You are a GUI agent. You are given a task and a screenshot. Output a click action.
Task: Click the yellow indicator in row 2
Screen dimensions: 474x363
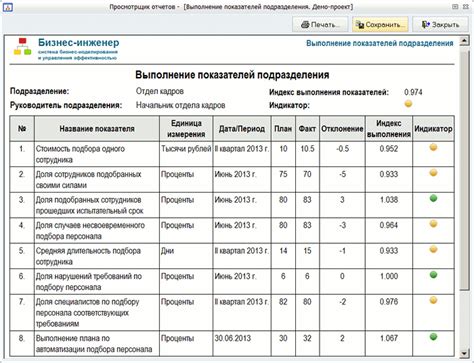point(433,173)
